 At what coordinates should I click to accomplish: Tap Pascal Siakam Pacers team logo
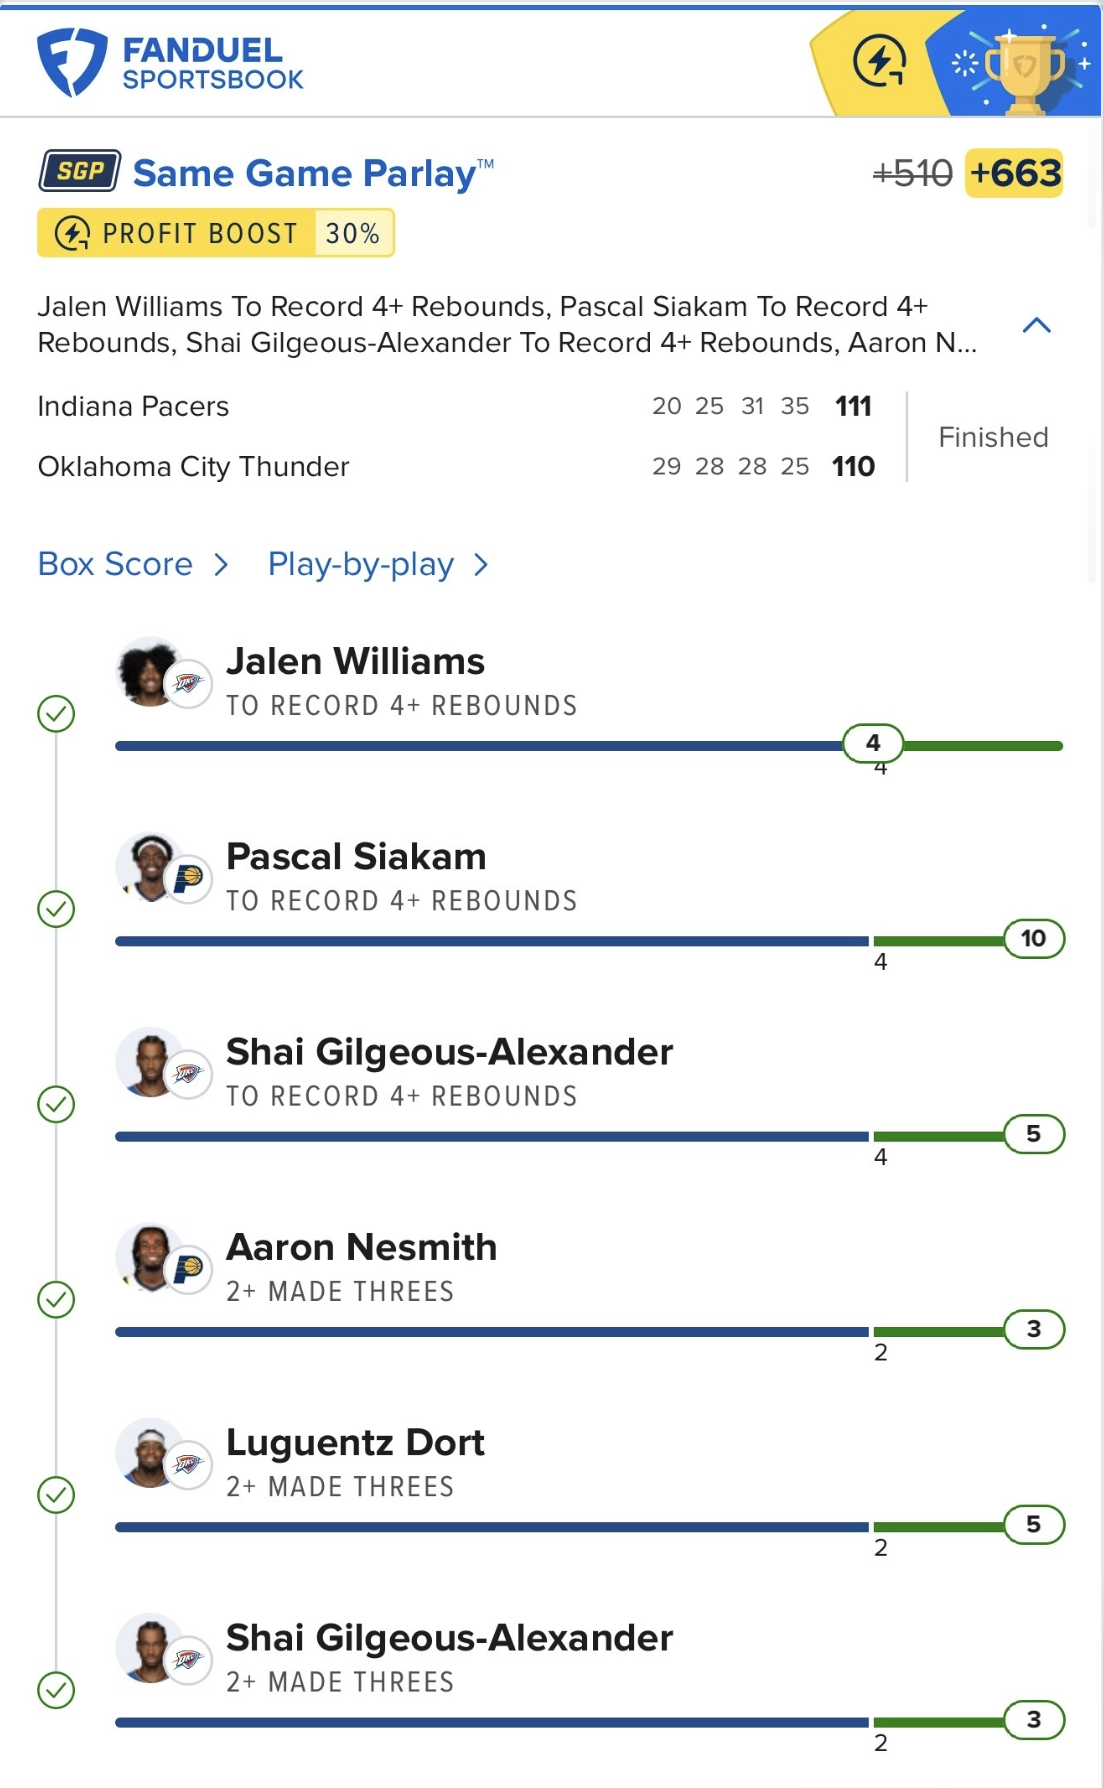pos(188,879)
